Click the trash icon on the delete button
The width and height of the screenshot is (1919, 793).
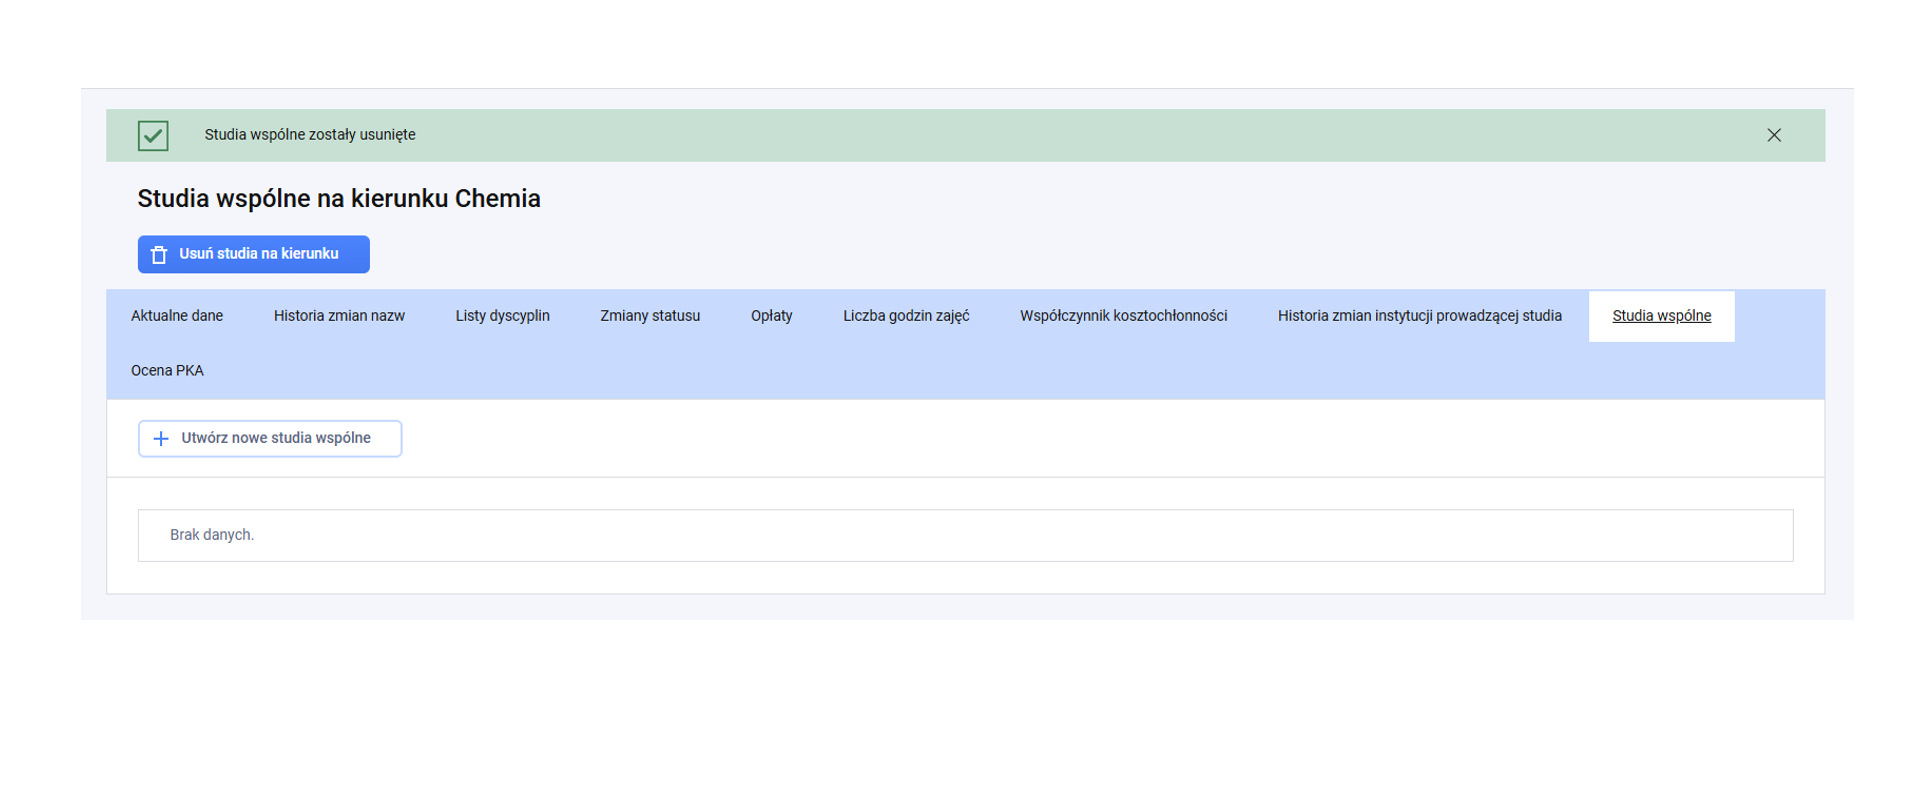[x=158, y=255]
